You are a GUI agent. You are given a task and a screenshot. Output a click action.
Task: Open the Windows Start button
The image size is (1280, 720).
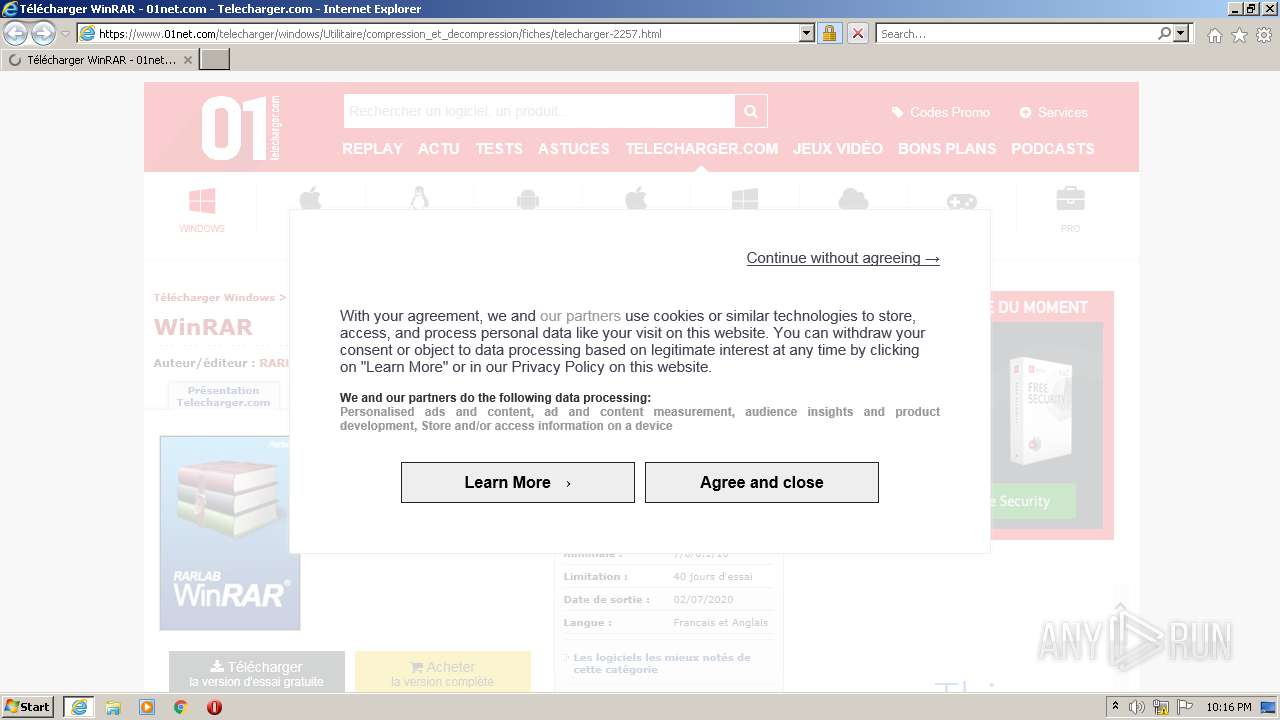[x=28, y=707]
